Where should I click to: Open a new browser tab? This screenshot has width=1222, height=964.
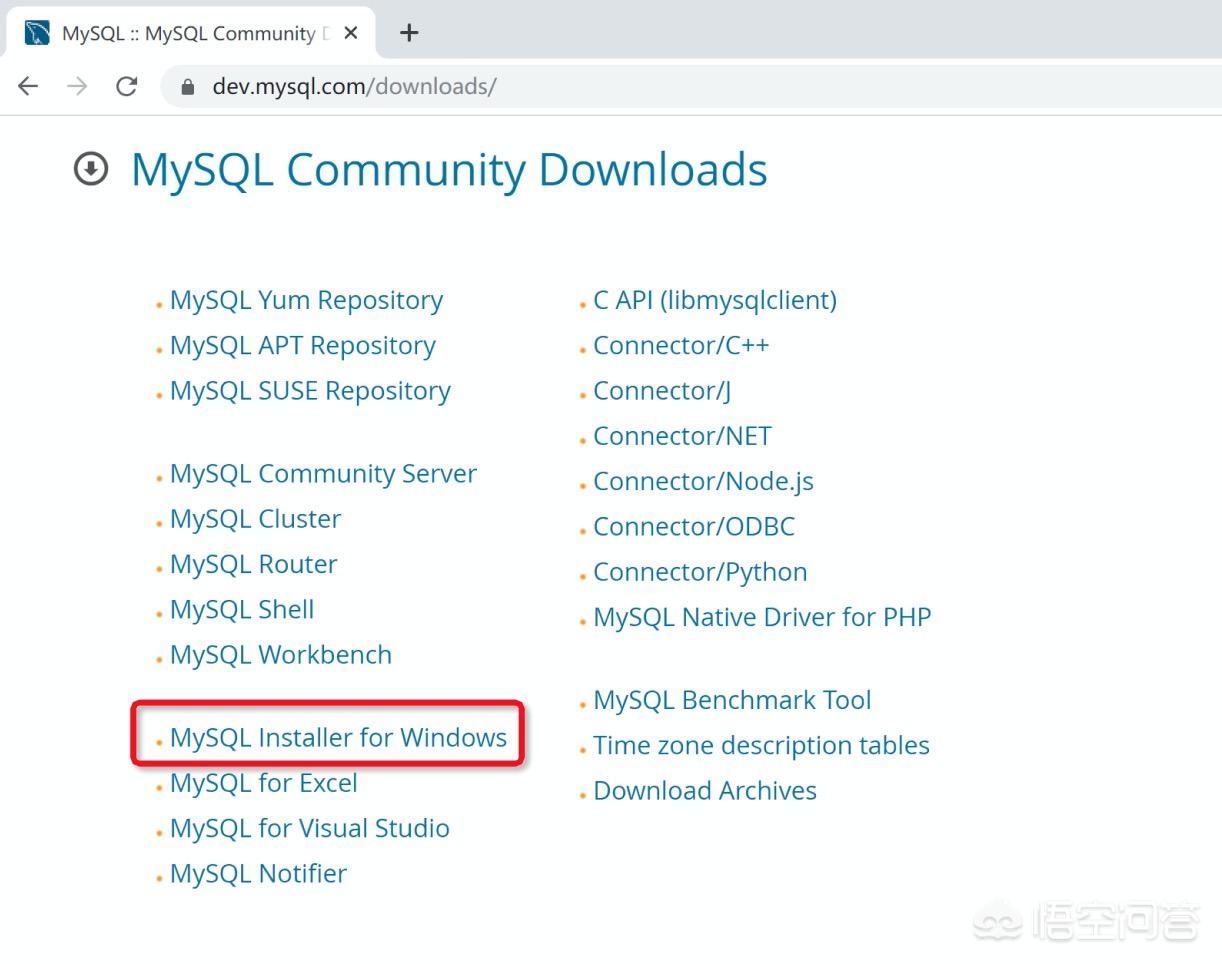pyautogui.click(x=409, y=33)
